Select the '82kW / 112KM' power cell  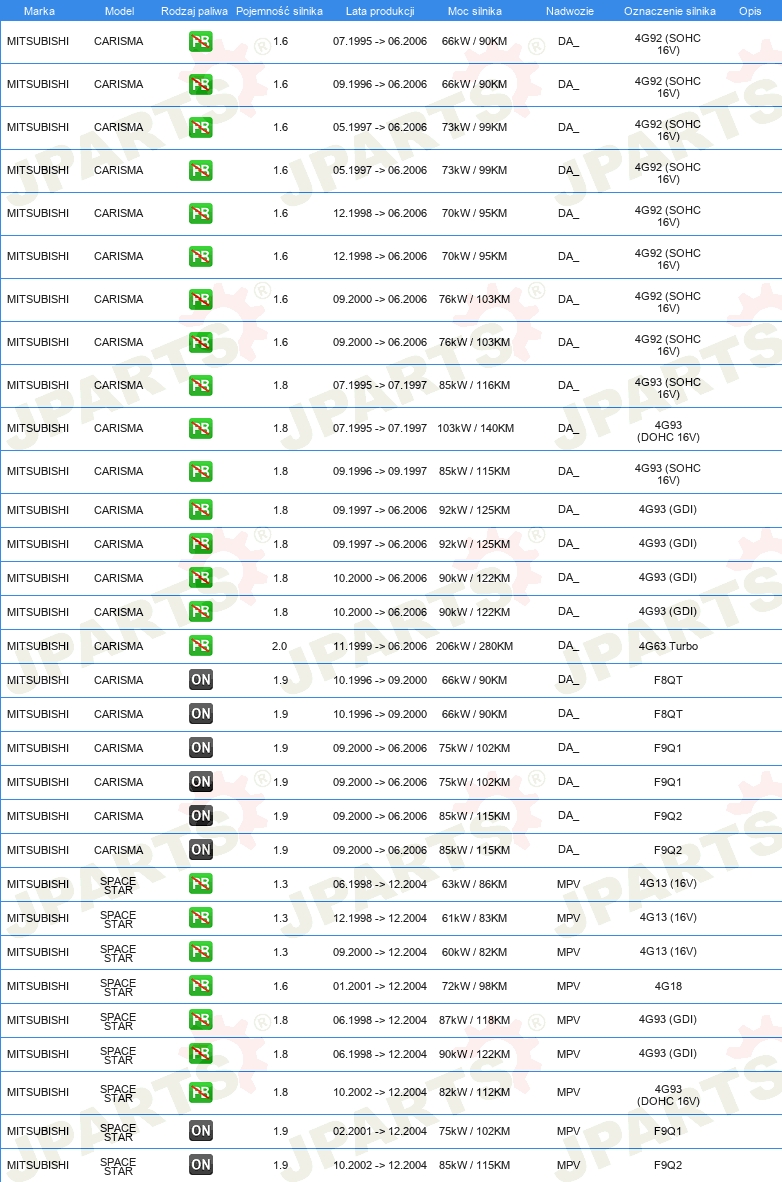[x=474, y=1092]
